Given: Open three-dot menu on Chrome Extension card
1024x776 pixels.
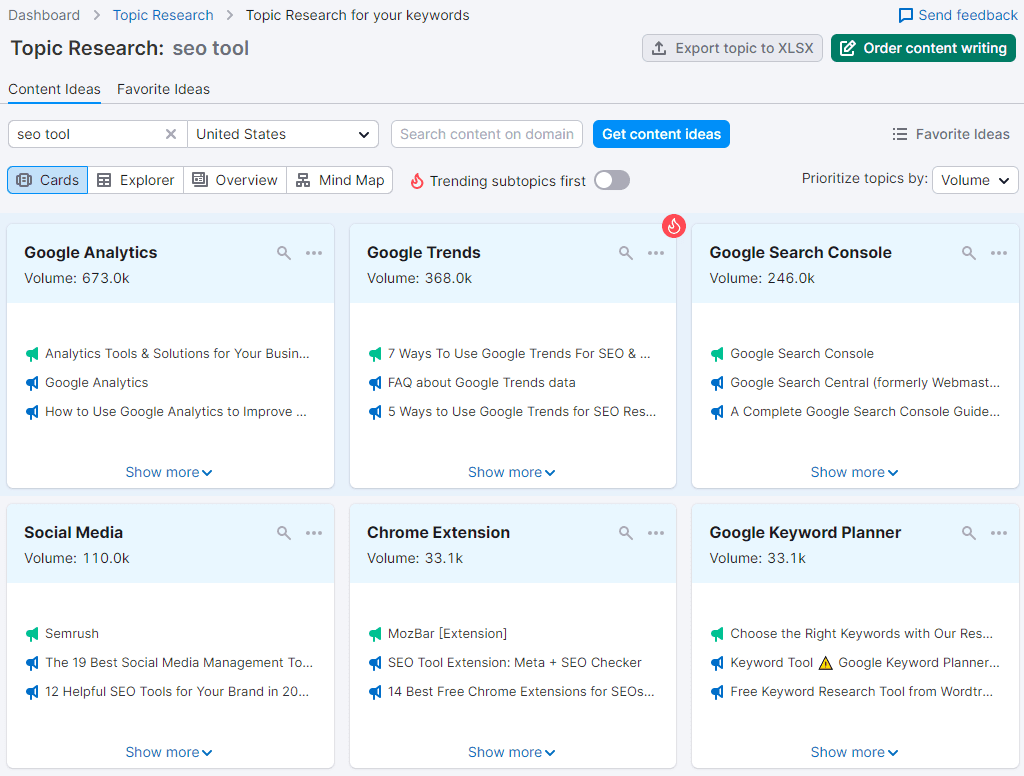Looking at the screenshot, I should (656, 533).
